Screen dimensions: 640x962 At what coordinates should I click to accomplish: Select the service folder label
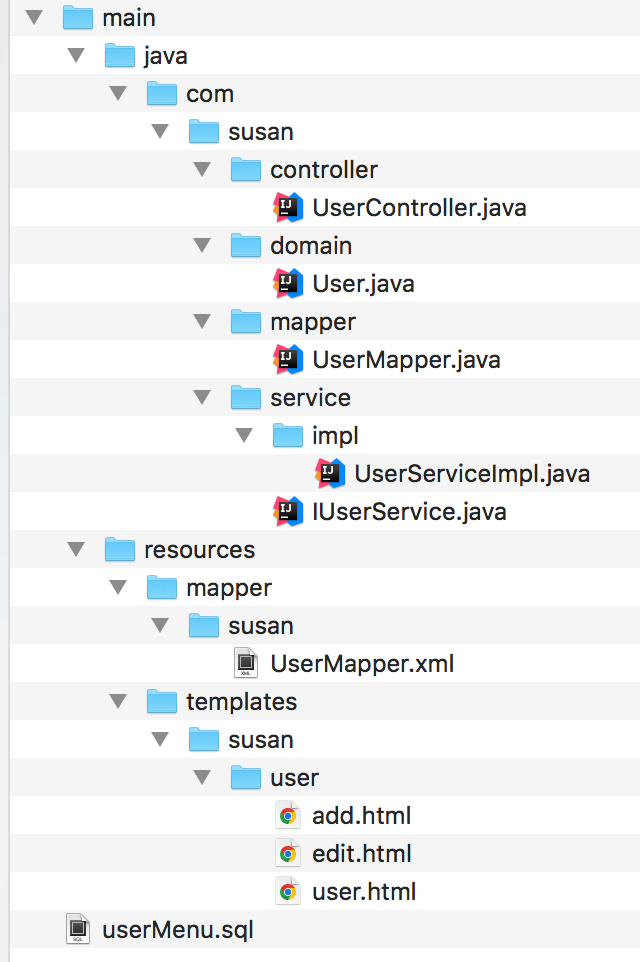[x=310, y=398]
